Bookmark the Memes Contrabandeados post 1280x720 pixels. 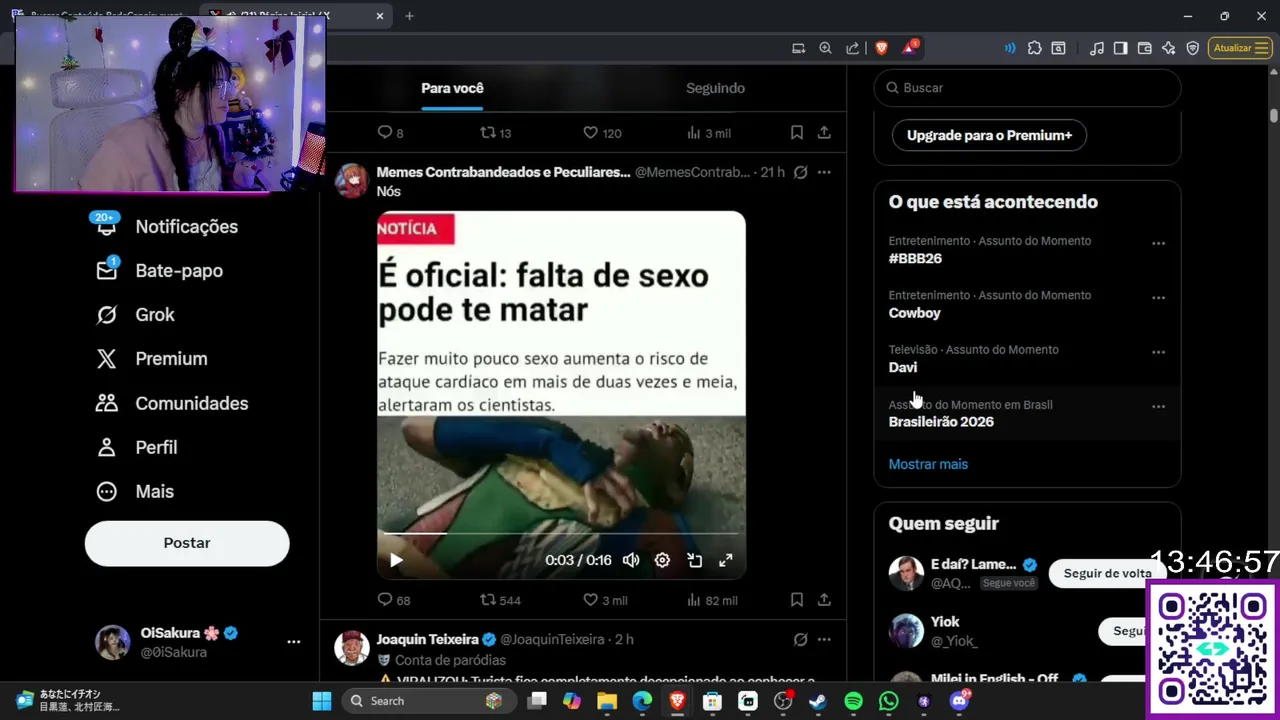(797, 600)
